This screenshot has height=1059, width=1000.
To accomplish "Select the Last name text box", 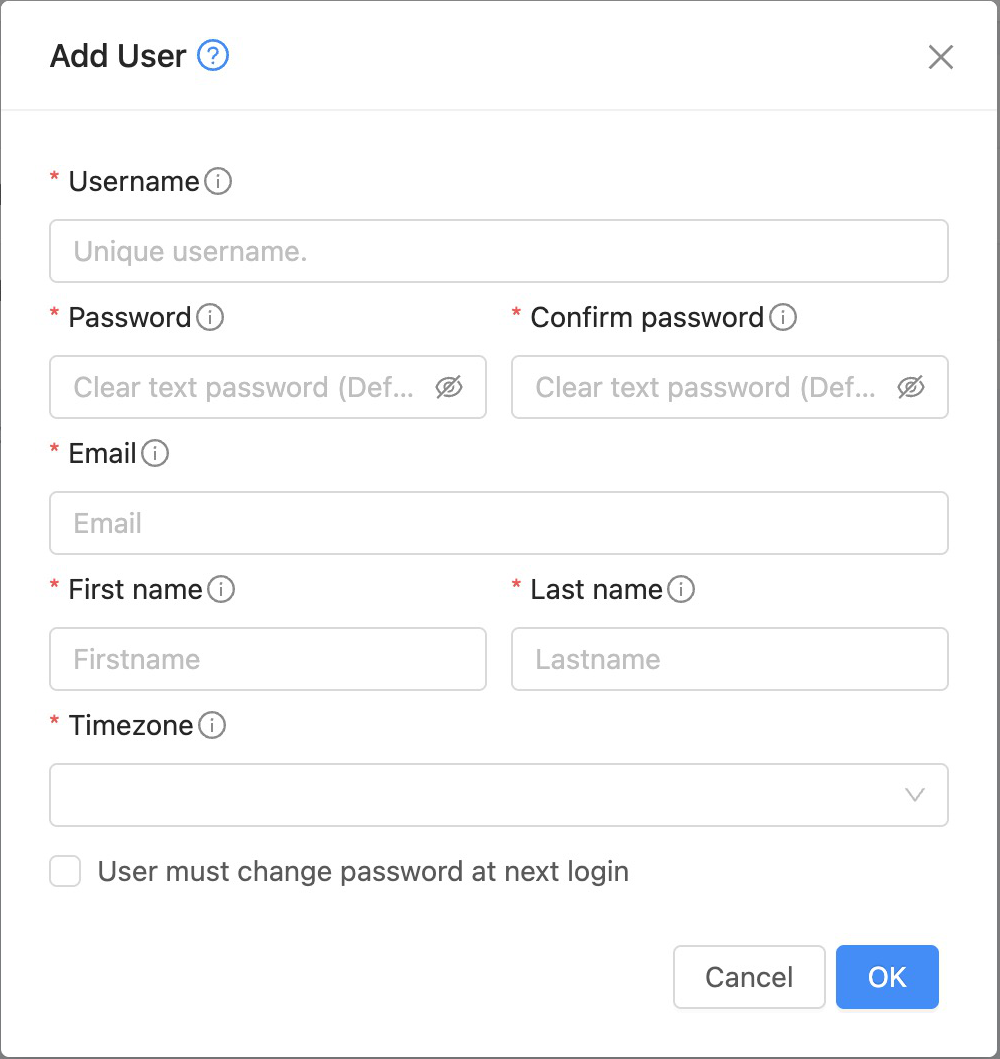I will coord(729,659).
